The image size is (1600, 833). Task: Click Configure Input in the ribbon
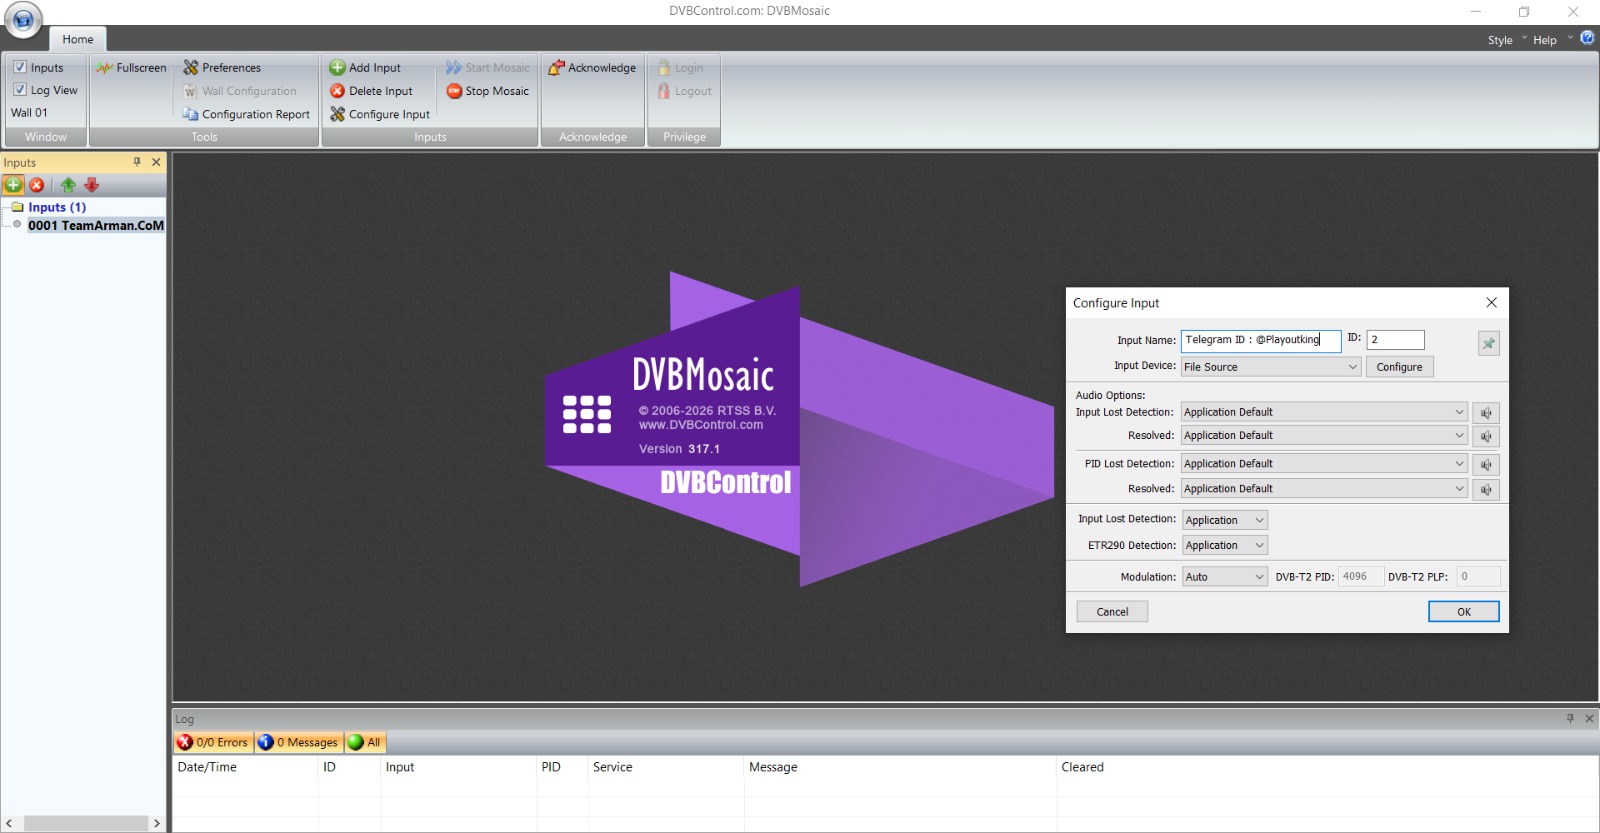380,114
